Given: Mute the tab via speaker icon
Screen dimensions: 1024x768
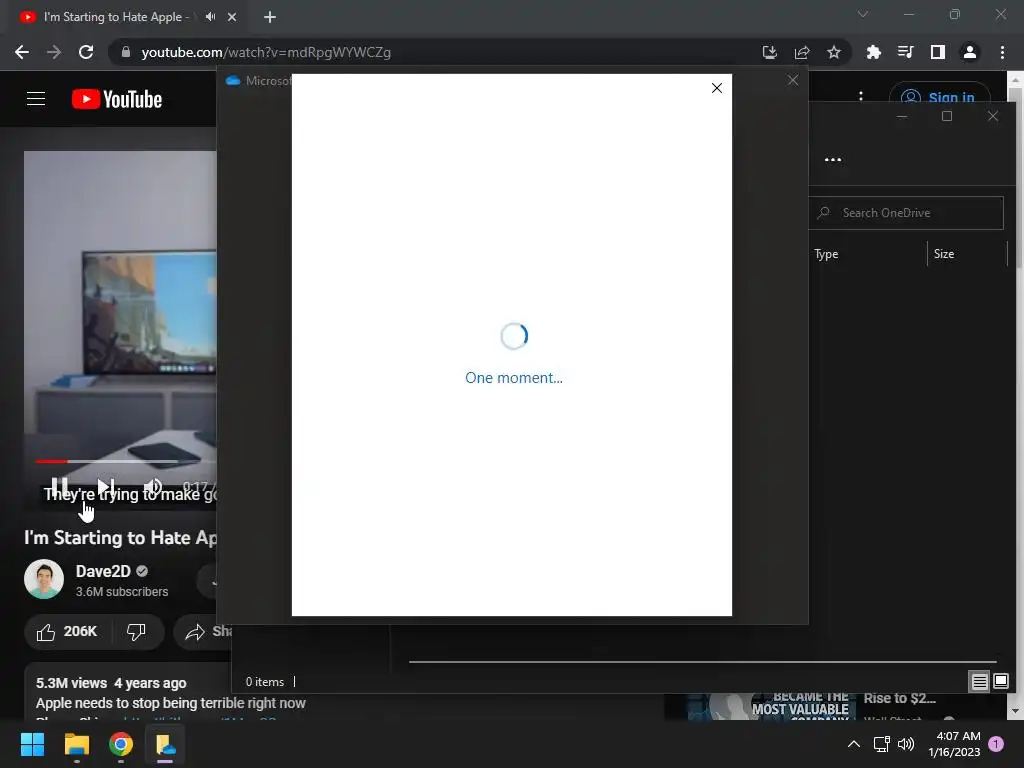Looking at the screenshot, I should pos(210,17).
